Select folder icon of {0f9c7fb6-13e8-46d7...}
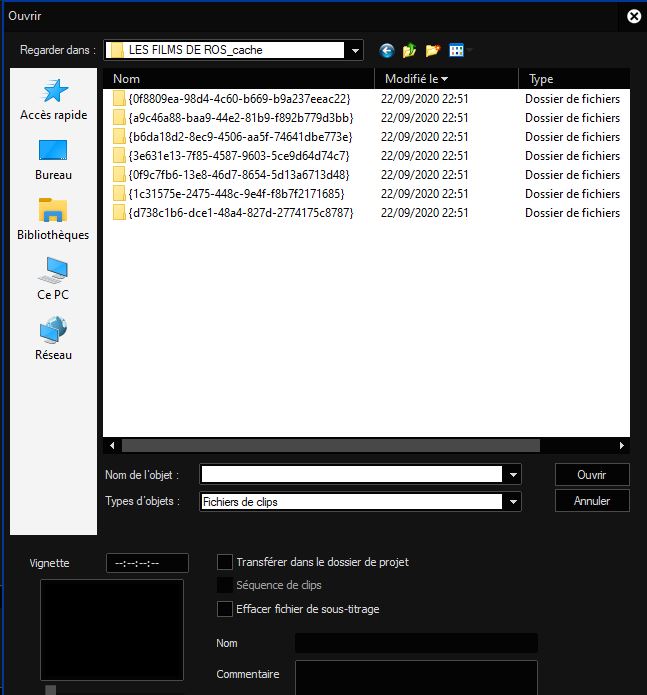Screen dimensions: 647x695 coord(119,175)
